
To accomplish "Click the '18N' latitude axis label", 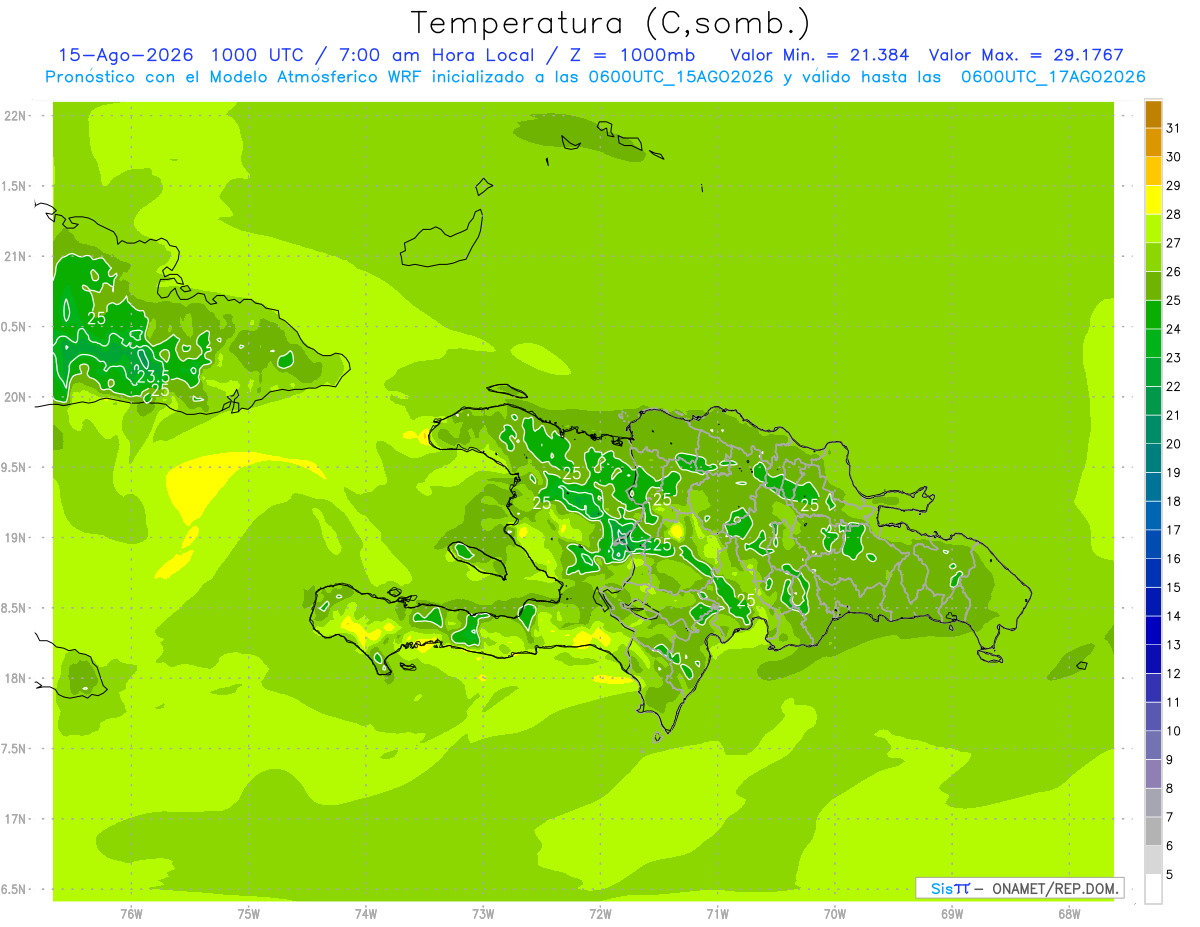I will click(x=15, y=678).
